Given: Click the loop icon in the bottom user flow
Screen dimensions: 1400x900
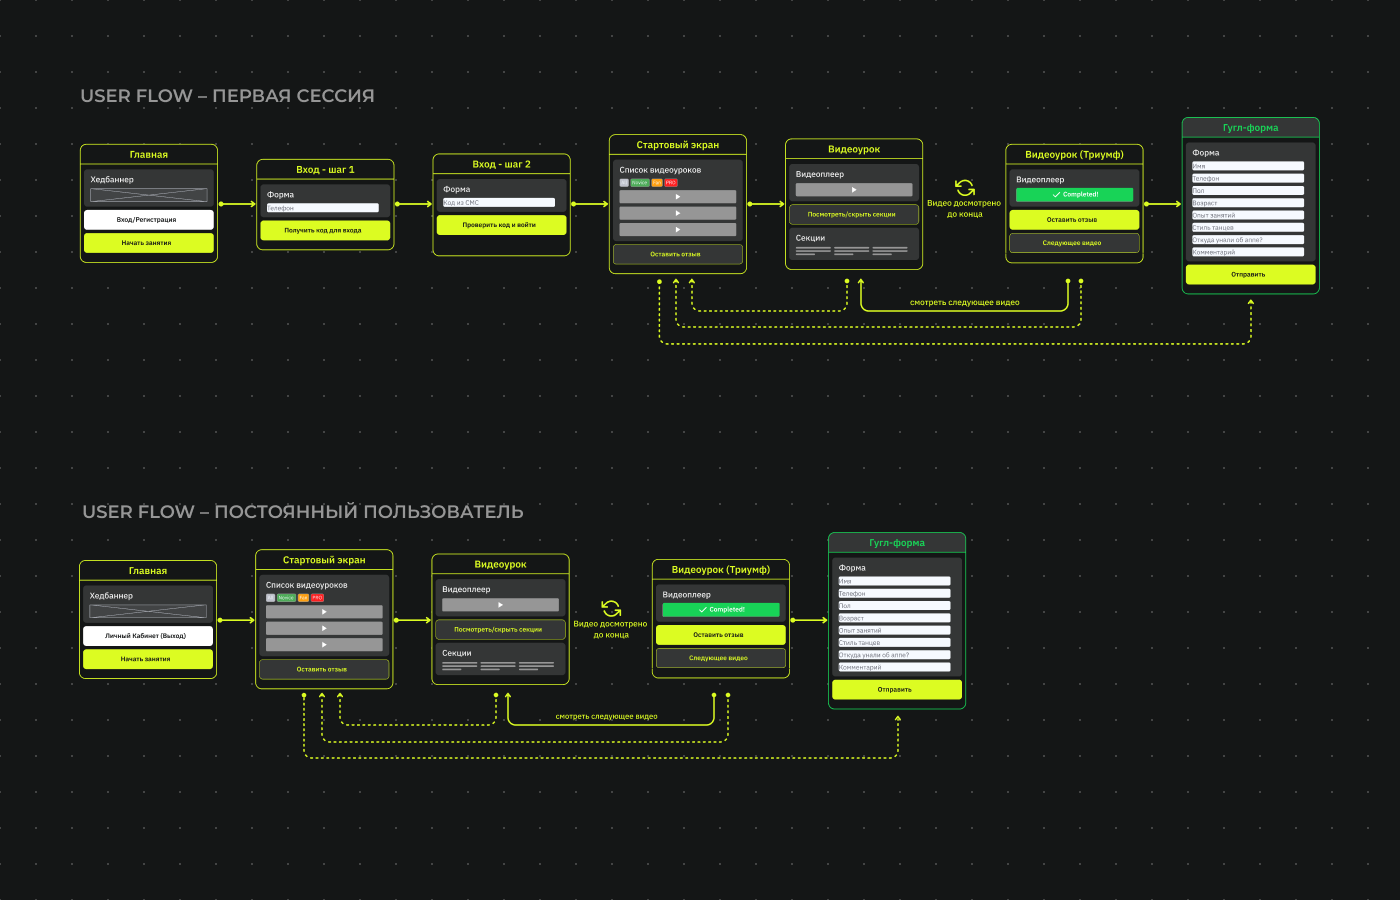Looking at the screenshot, I should point(611,608).
